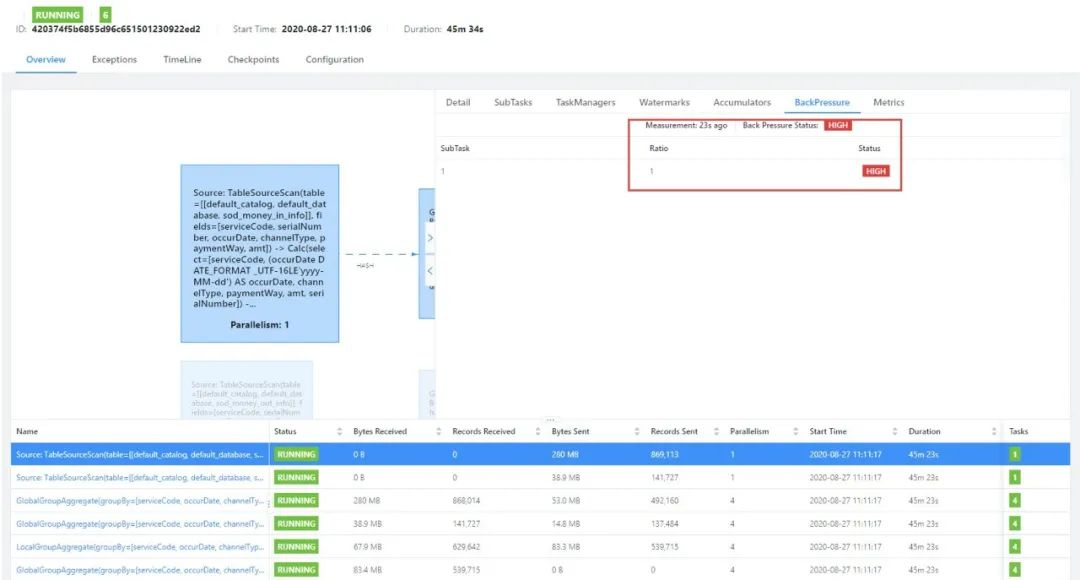Click the Tasks badge of the selected Source row

1014,455
